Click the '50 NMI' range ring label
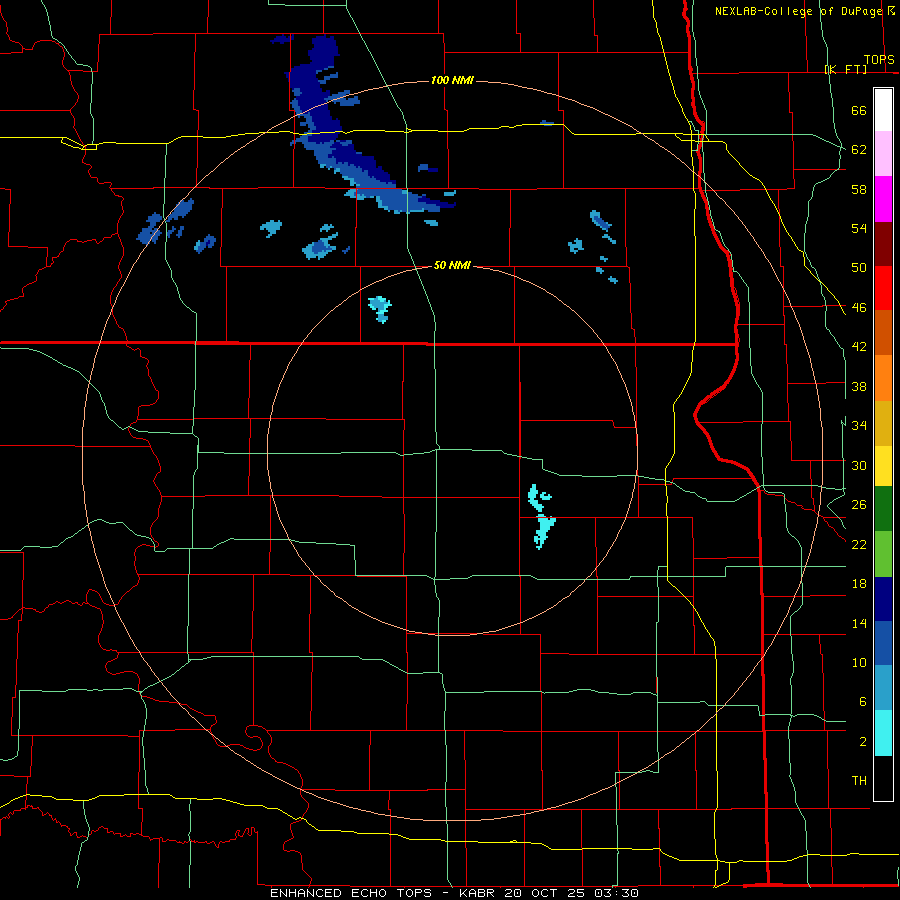 coord(452,265)
